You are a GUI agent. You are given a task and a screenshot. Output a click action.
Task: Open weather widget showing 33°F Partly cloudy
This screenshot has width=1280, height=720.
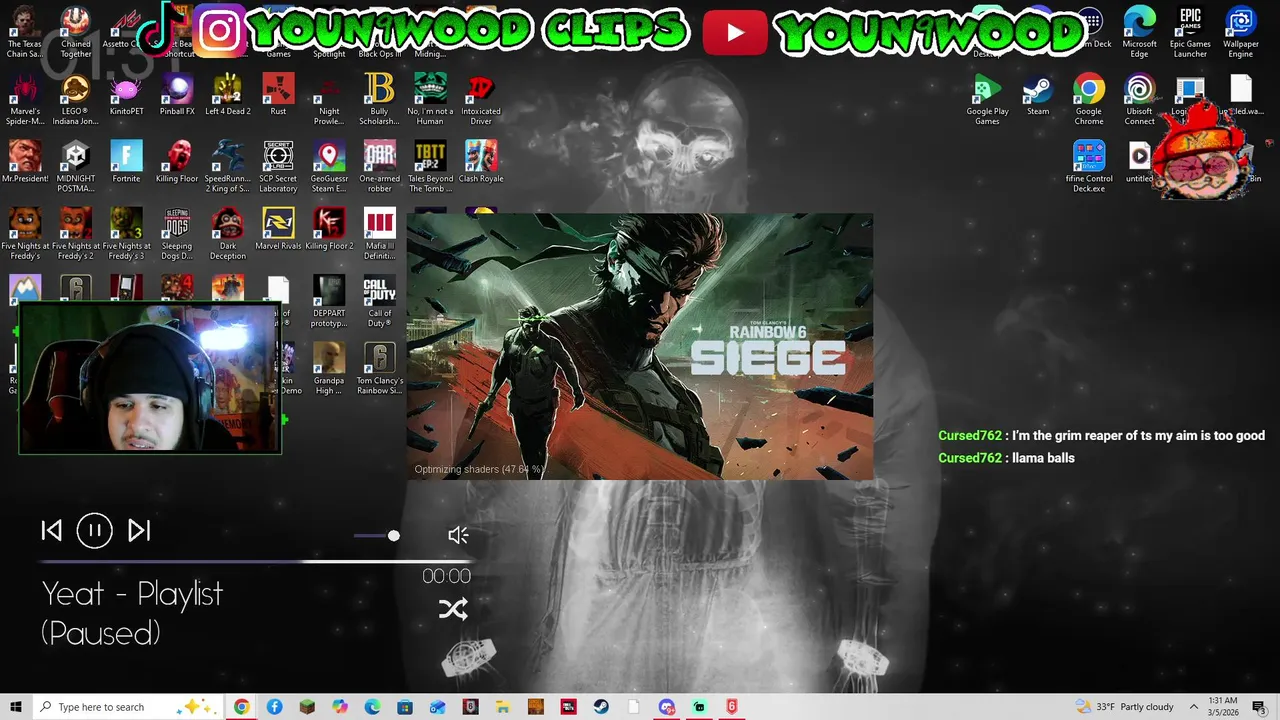pos(1124,707)
